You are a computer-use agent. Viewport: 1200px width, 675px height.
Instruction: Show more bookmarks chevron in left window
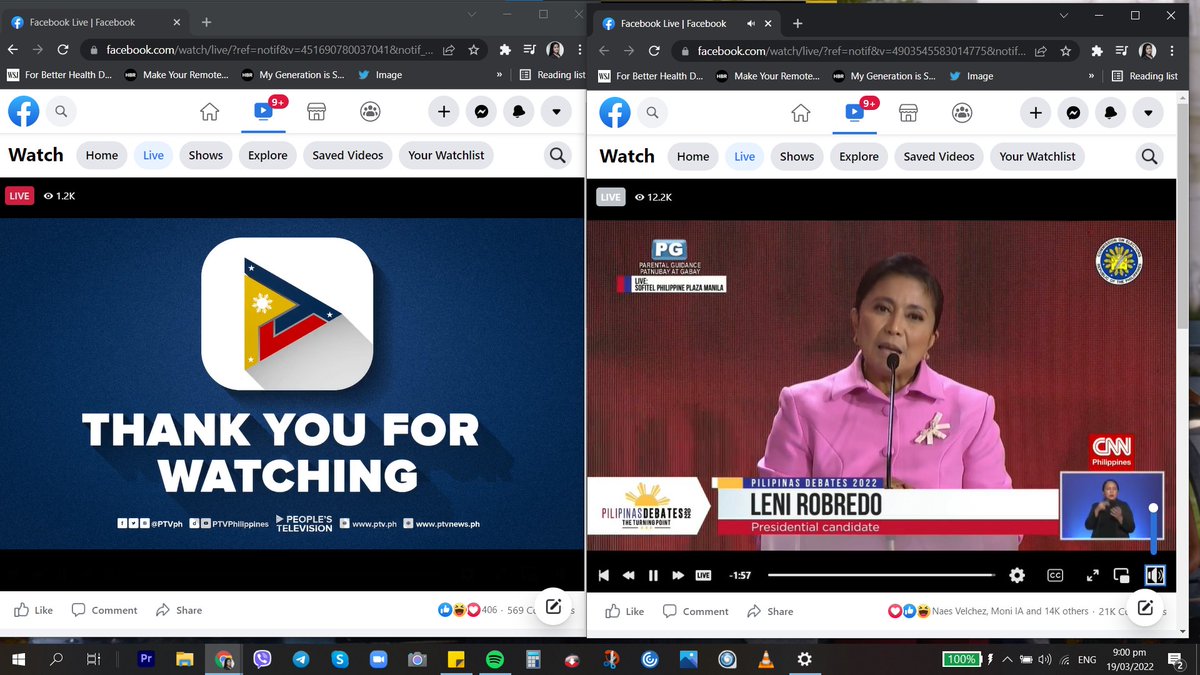point(499,74)
